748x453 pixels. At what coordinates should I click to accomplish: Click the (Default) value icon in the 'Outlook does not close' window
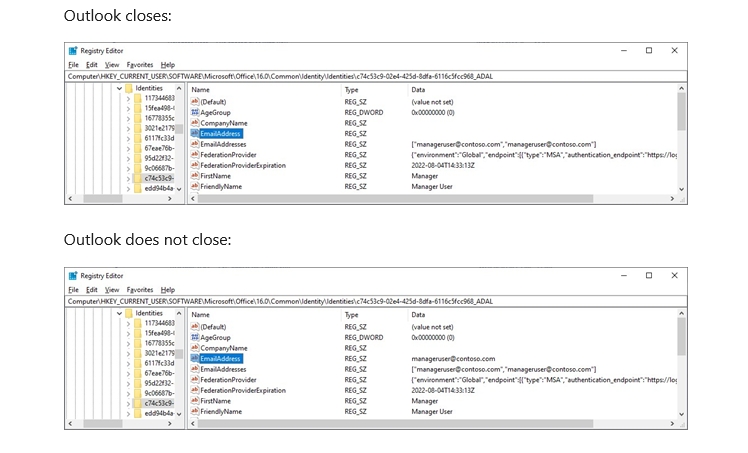pyautogui.click(x=195, y=327)
